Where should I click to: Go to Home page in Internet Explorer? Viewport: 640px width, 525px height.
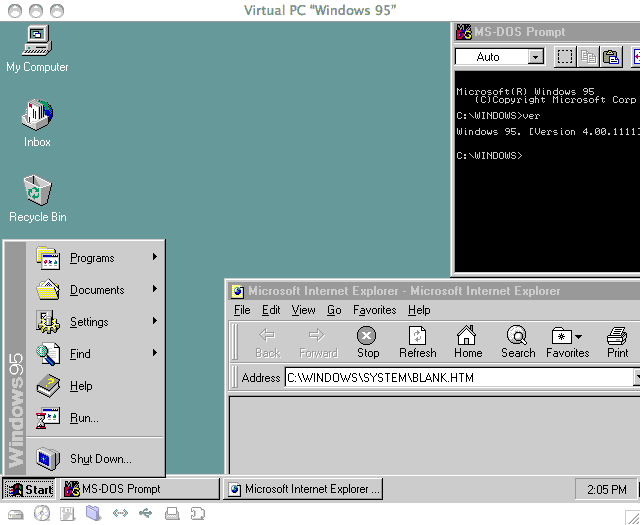pyautogui.click(x=468, y=343)
